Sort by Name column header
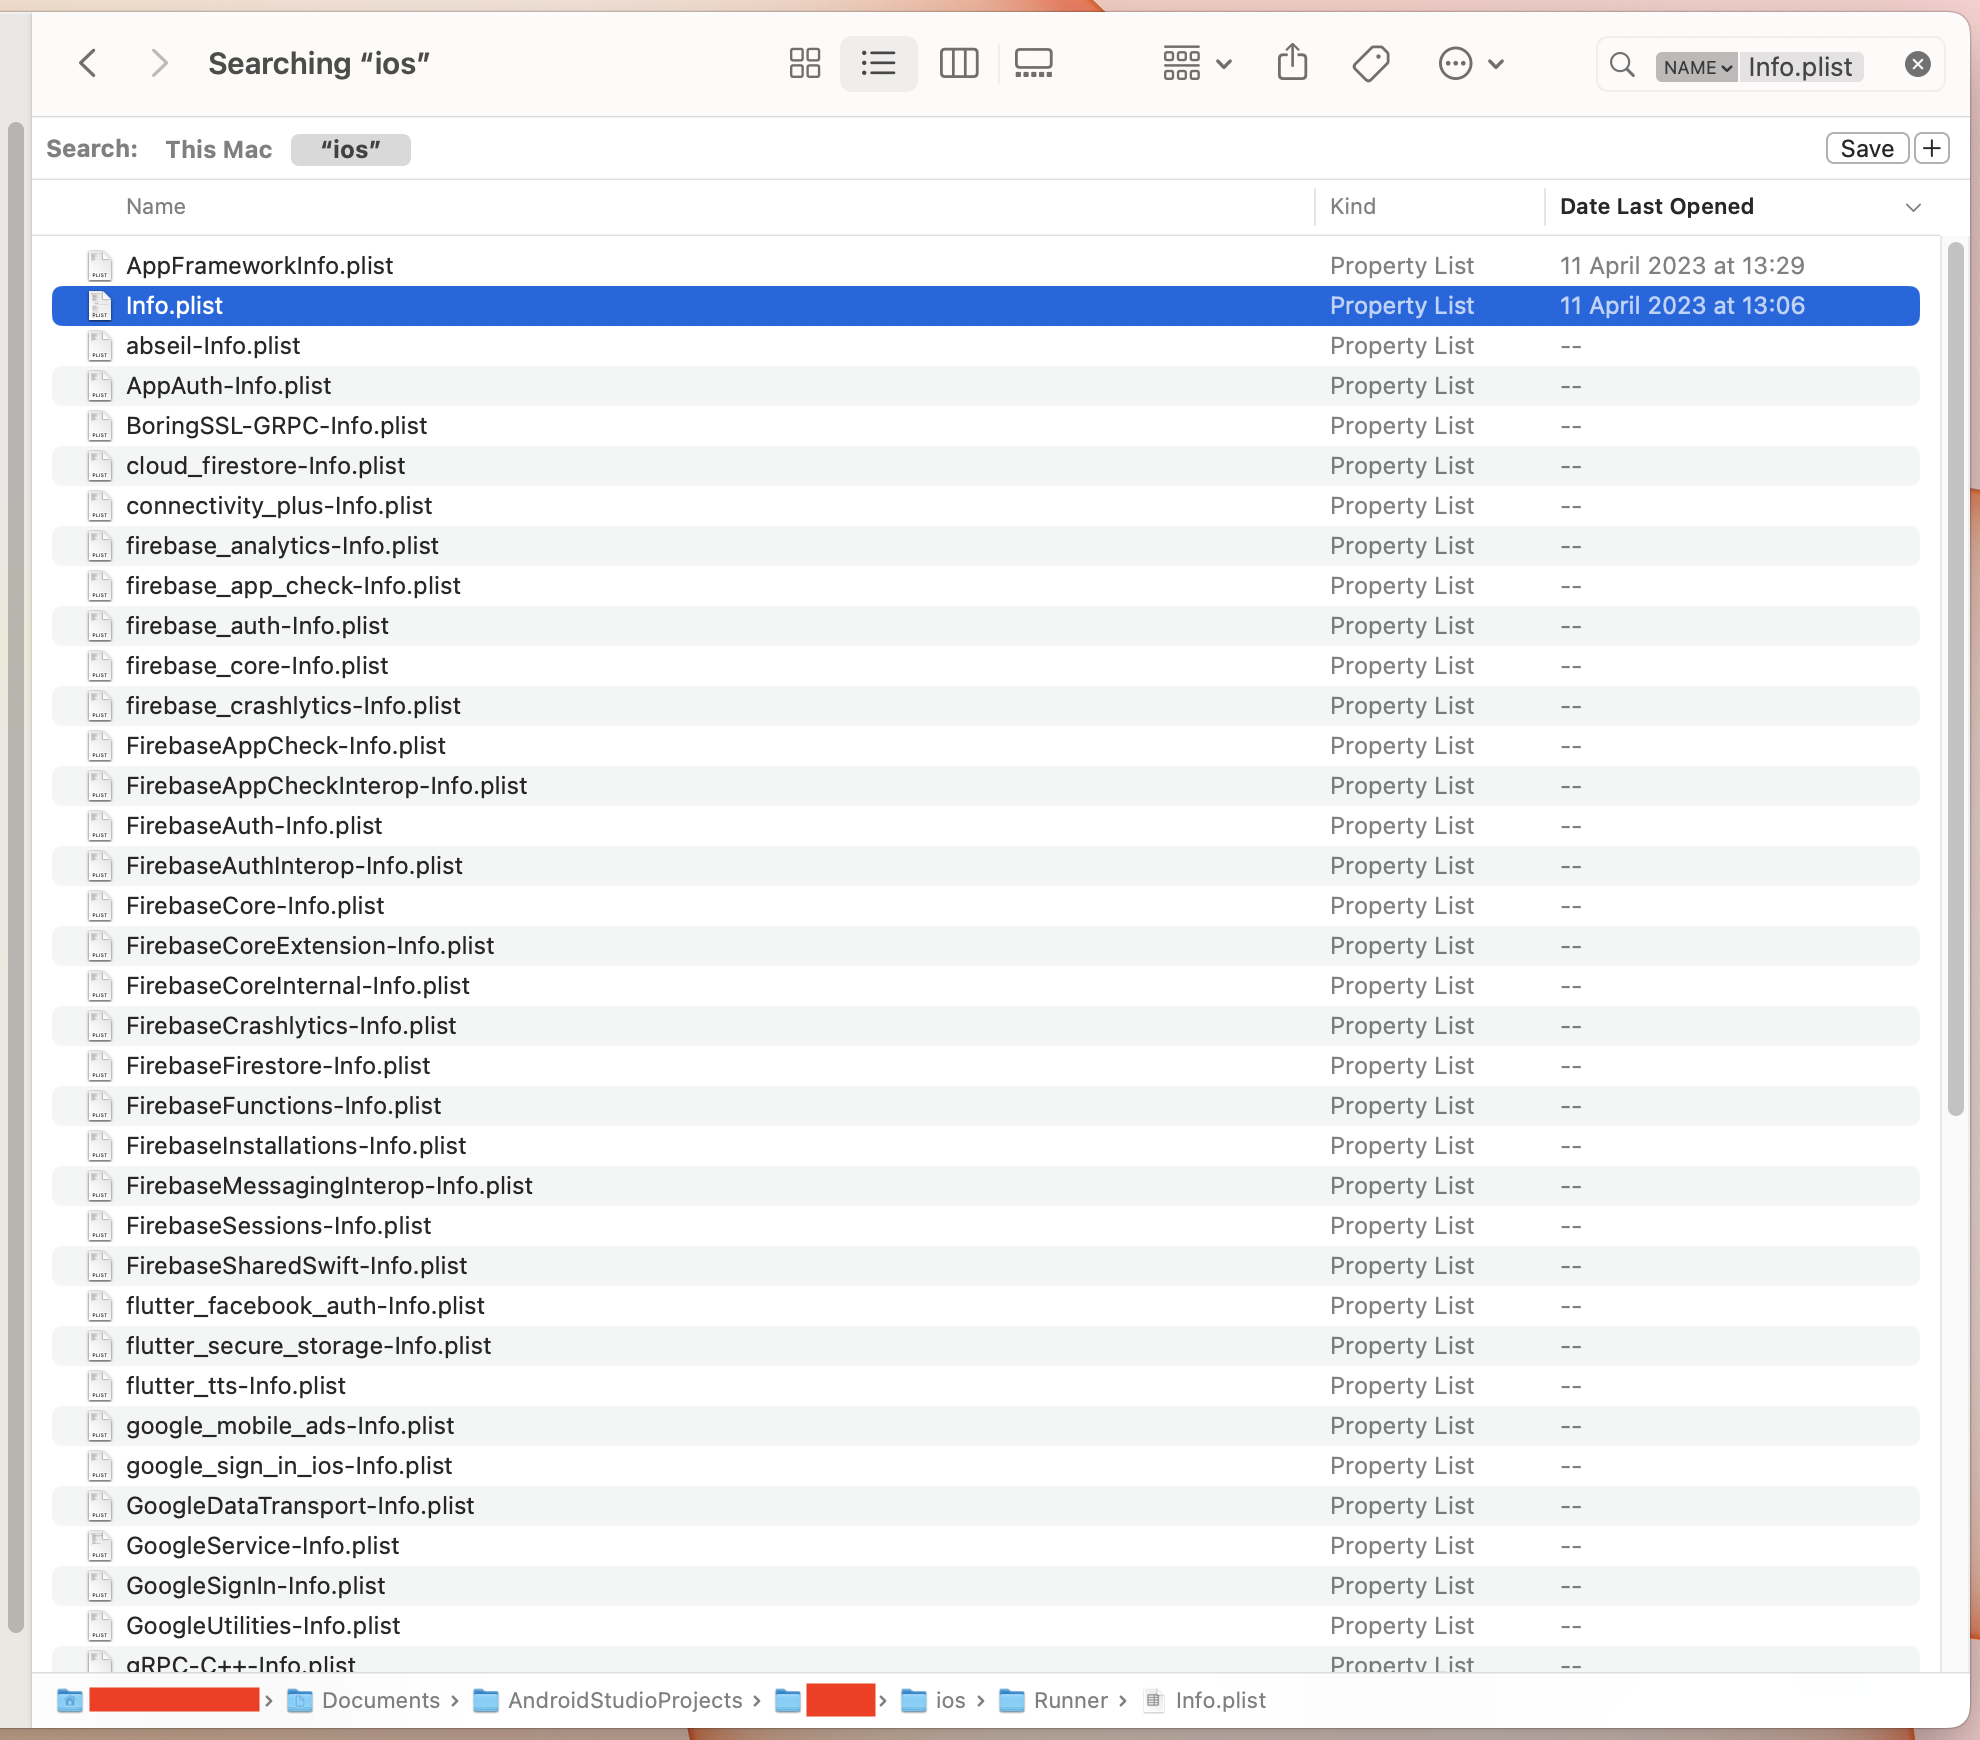 (156, 207)
